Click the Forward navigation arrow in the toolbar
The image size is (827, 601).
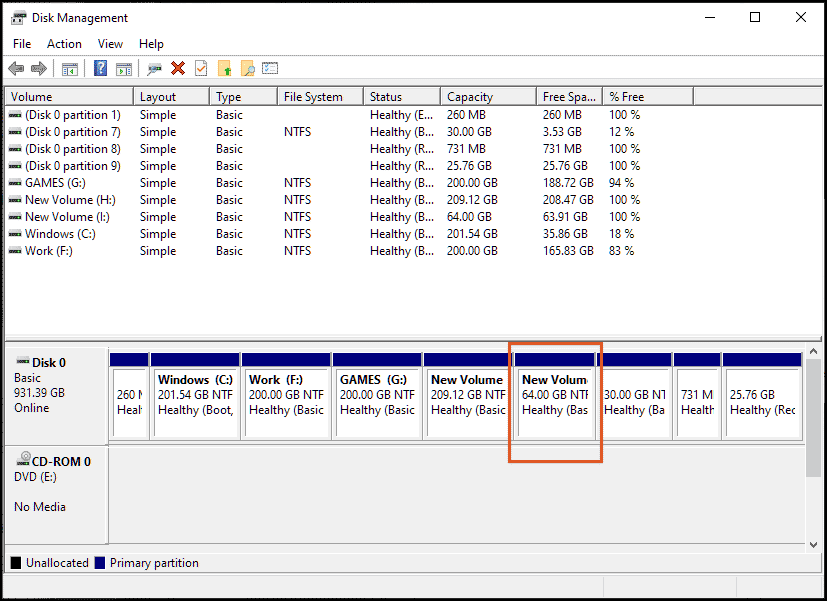pyautogui.click(x=37, y=68)
